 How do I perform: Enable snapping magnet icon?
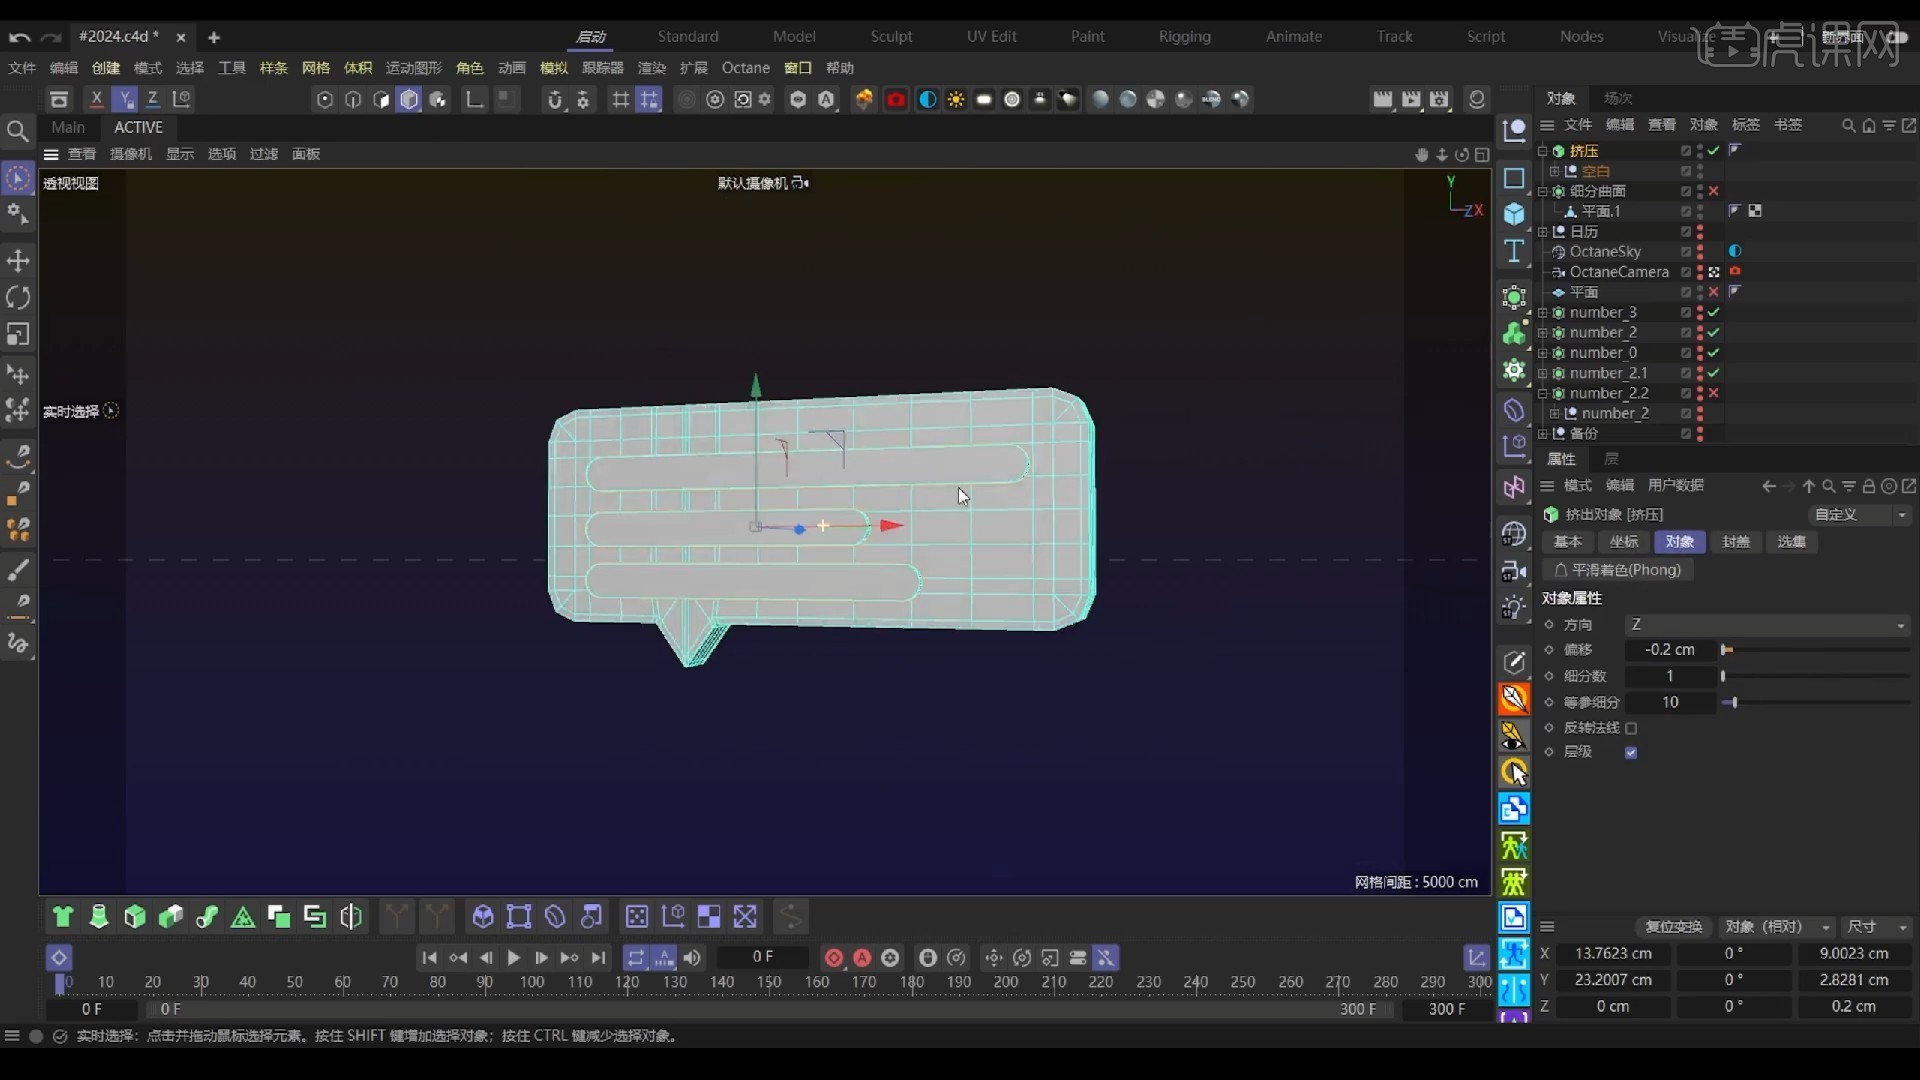tap(555, 99)
